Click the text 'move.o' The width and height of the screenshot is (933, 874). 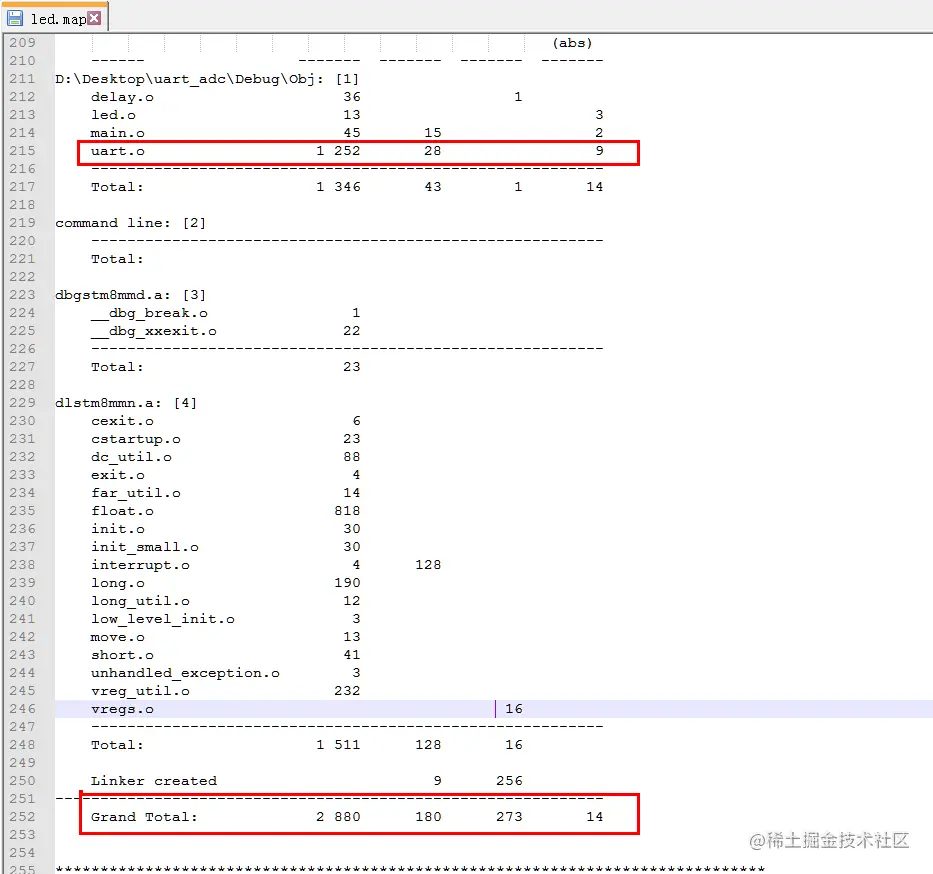(117, 637)
